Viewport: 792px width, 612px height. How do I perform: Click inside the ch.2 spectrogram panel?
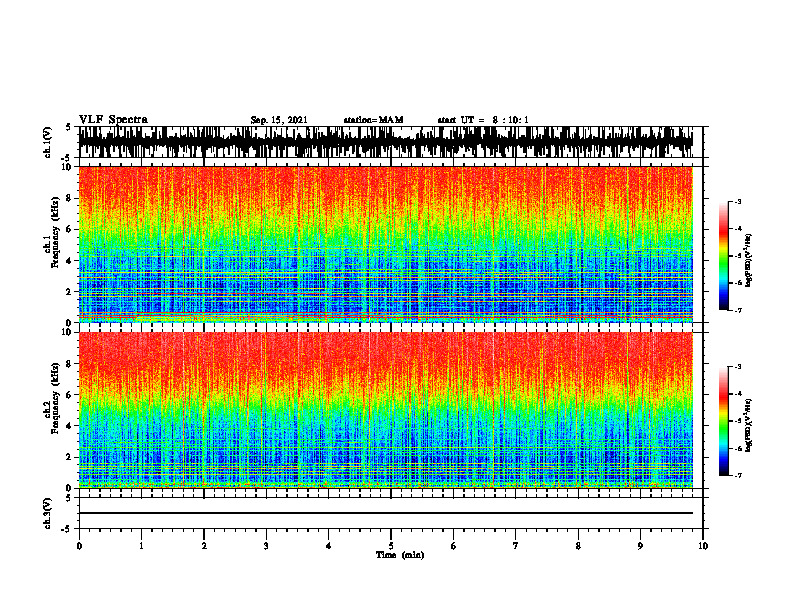(x=385, y=410)
